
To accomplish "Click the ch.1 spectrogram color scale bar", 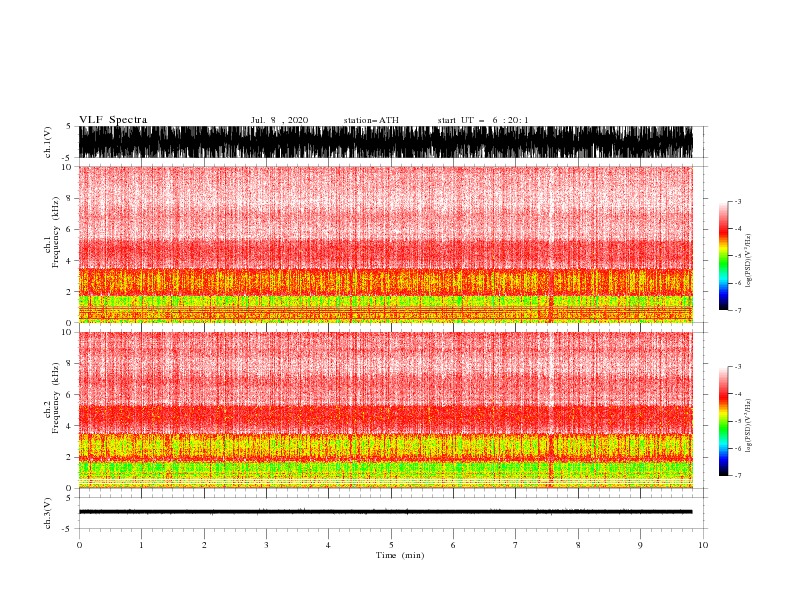I will (724, 256).
